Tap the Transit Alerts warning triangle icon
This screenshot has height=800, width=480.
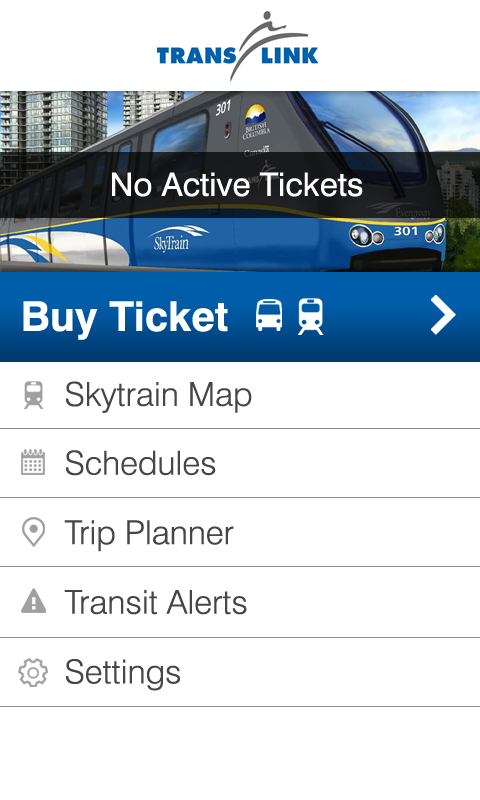click(x=34, y=601)
